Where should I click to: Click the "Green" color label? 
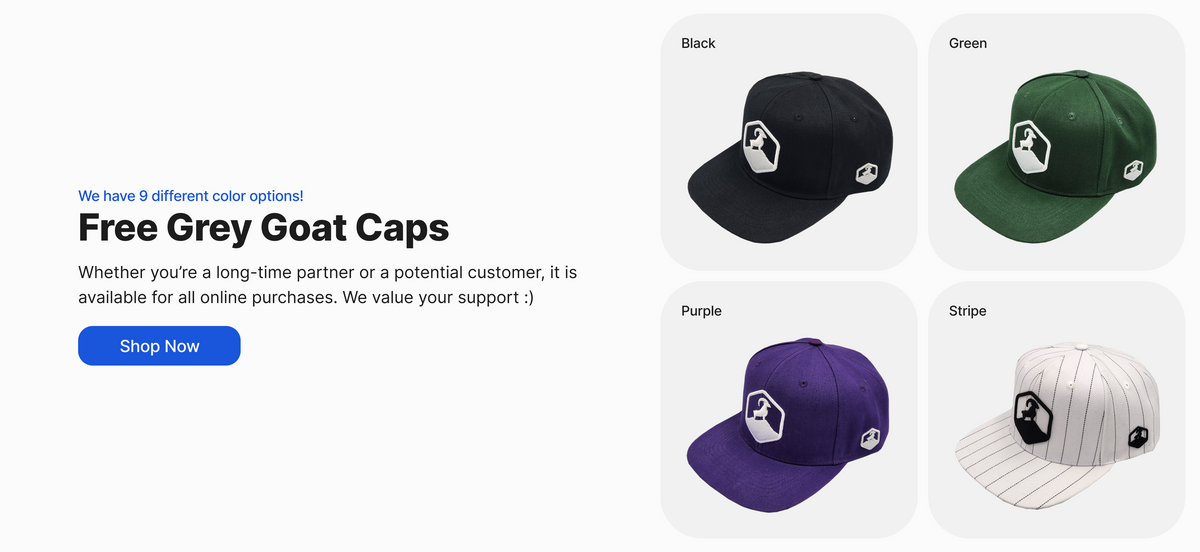coord(968,43)
